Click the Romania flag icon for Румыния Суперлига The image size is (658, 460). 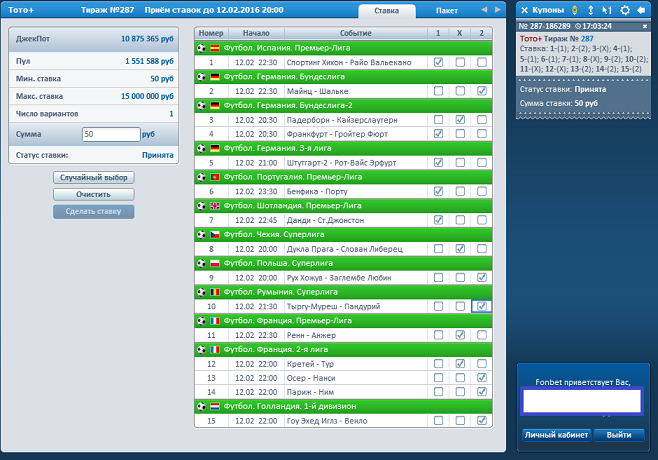coord(215,292)
